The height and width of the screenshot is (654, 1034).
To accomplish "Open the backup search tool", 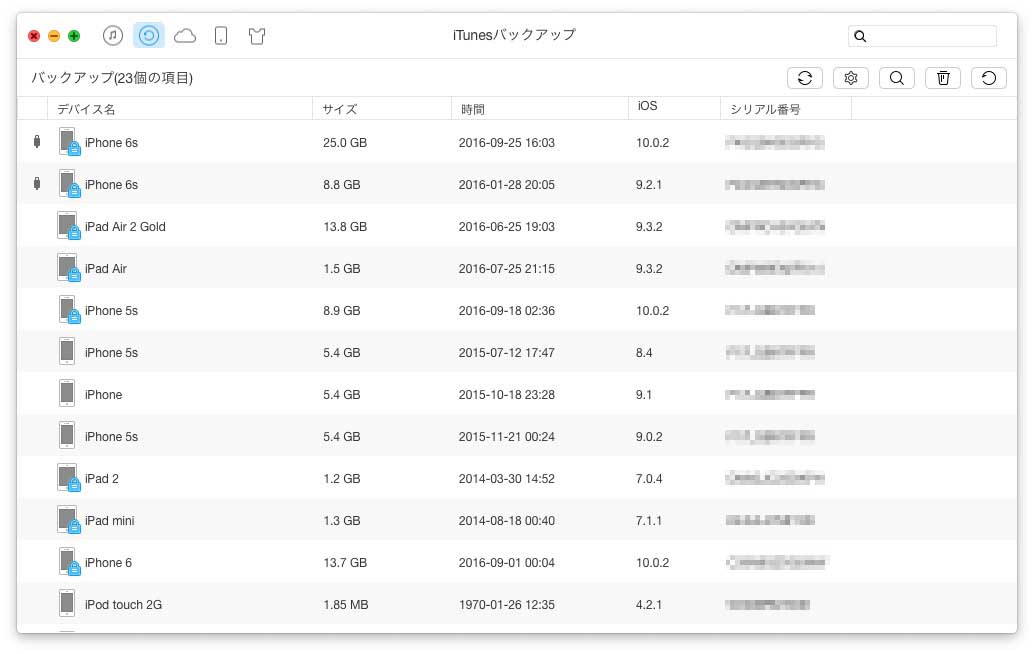I will (897, 77).
